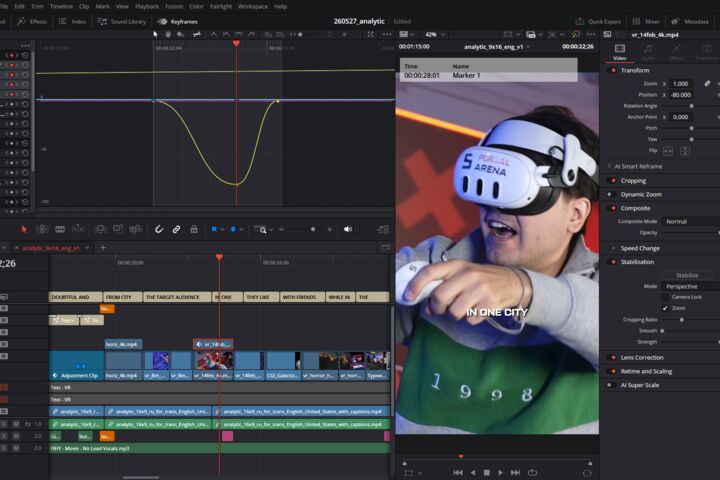The width and height of the screenshot is (720, 480).
Task: Switch to the Video tab in Inspector
Action: pyautogui.click(x=619, y=52)
